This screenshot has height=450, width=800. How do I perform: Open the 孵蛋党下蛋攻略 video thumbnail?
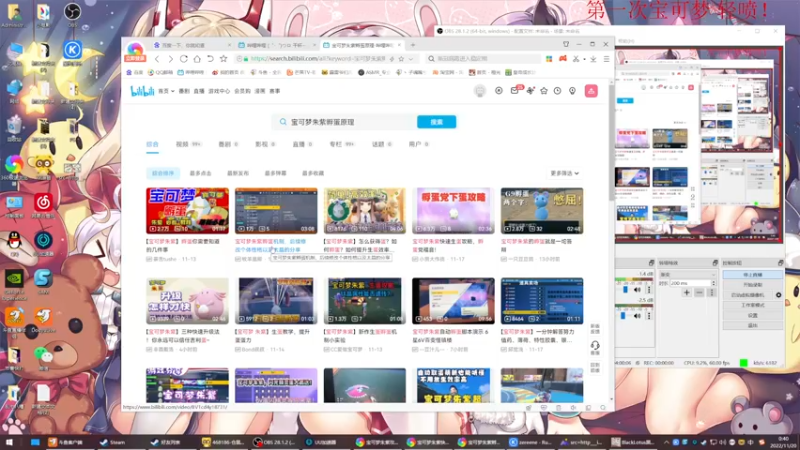(453, 211)
